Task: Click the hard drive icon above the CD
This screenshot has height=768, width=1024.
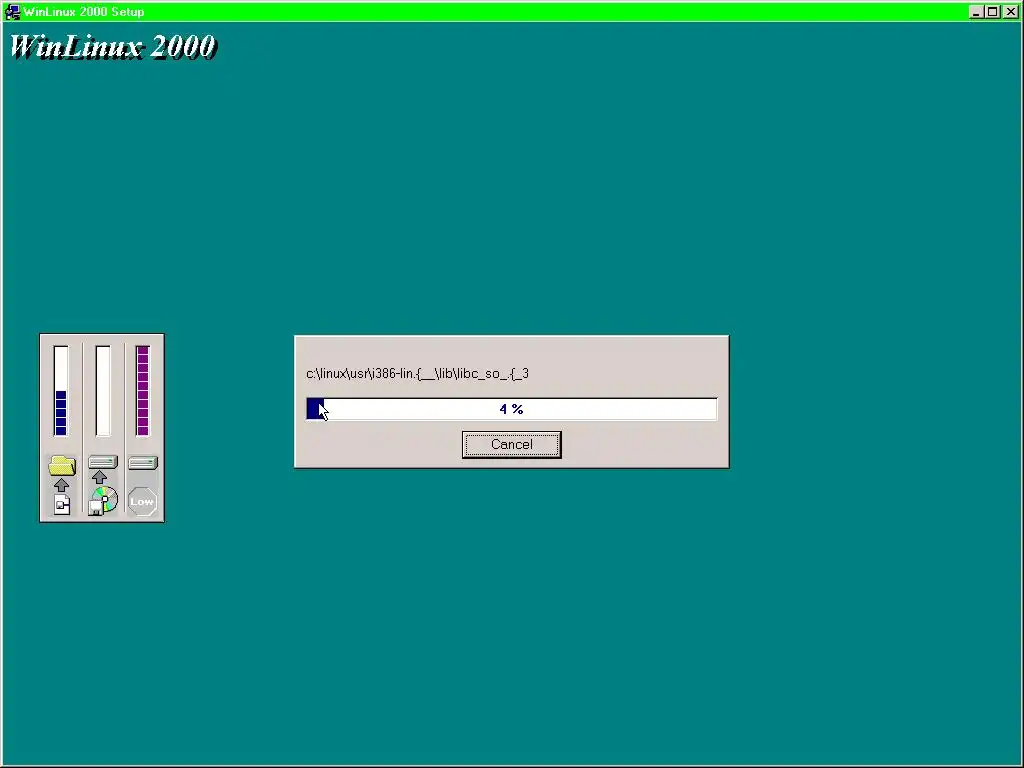Action: click(103, 462)
